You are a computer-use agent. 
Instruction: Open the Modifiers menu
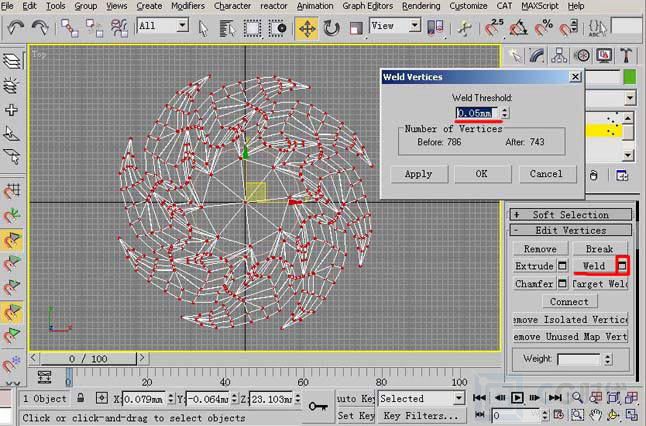(x=188, y=6)
